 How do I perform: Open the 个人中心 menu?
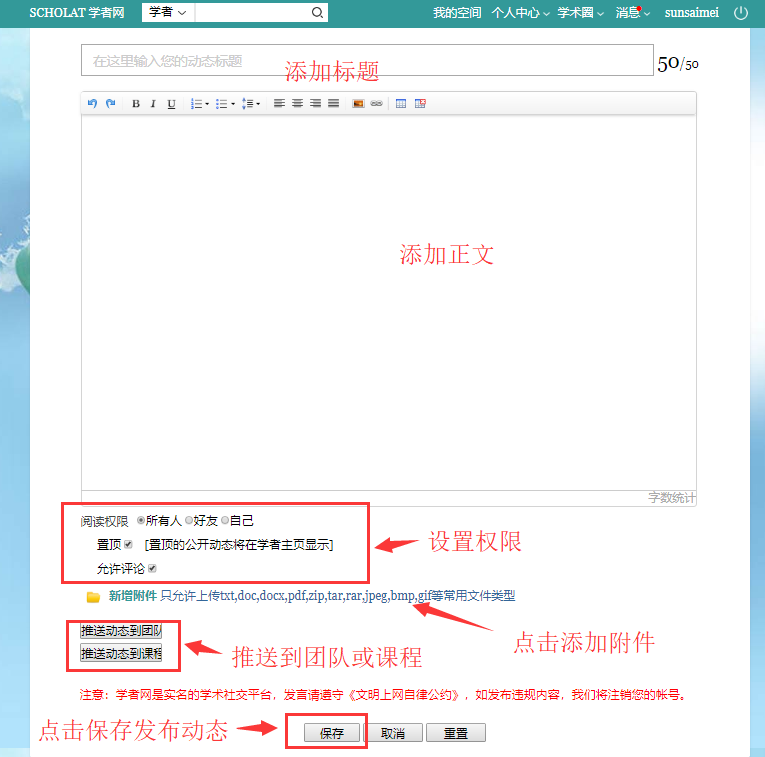(x=519, y=13)
